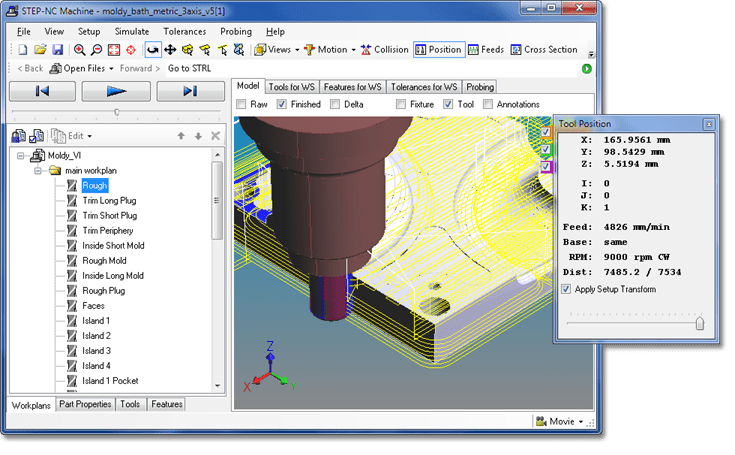Image resolution: width=735 pixels, height=455 pixels.
Task: Select the Island 1 Pocket workingstep
Action: click(x=110, y=380)
